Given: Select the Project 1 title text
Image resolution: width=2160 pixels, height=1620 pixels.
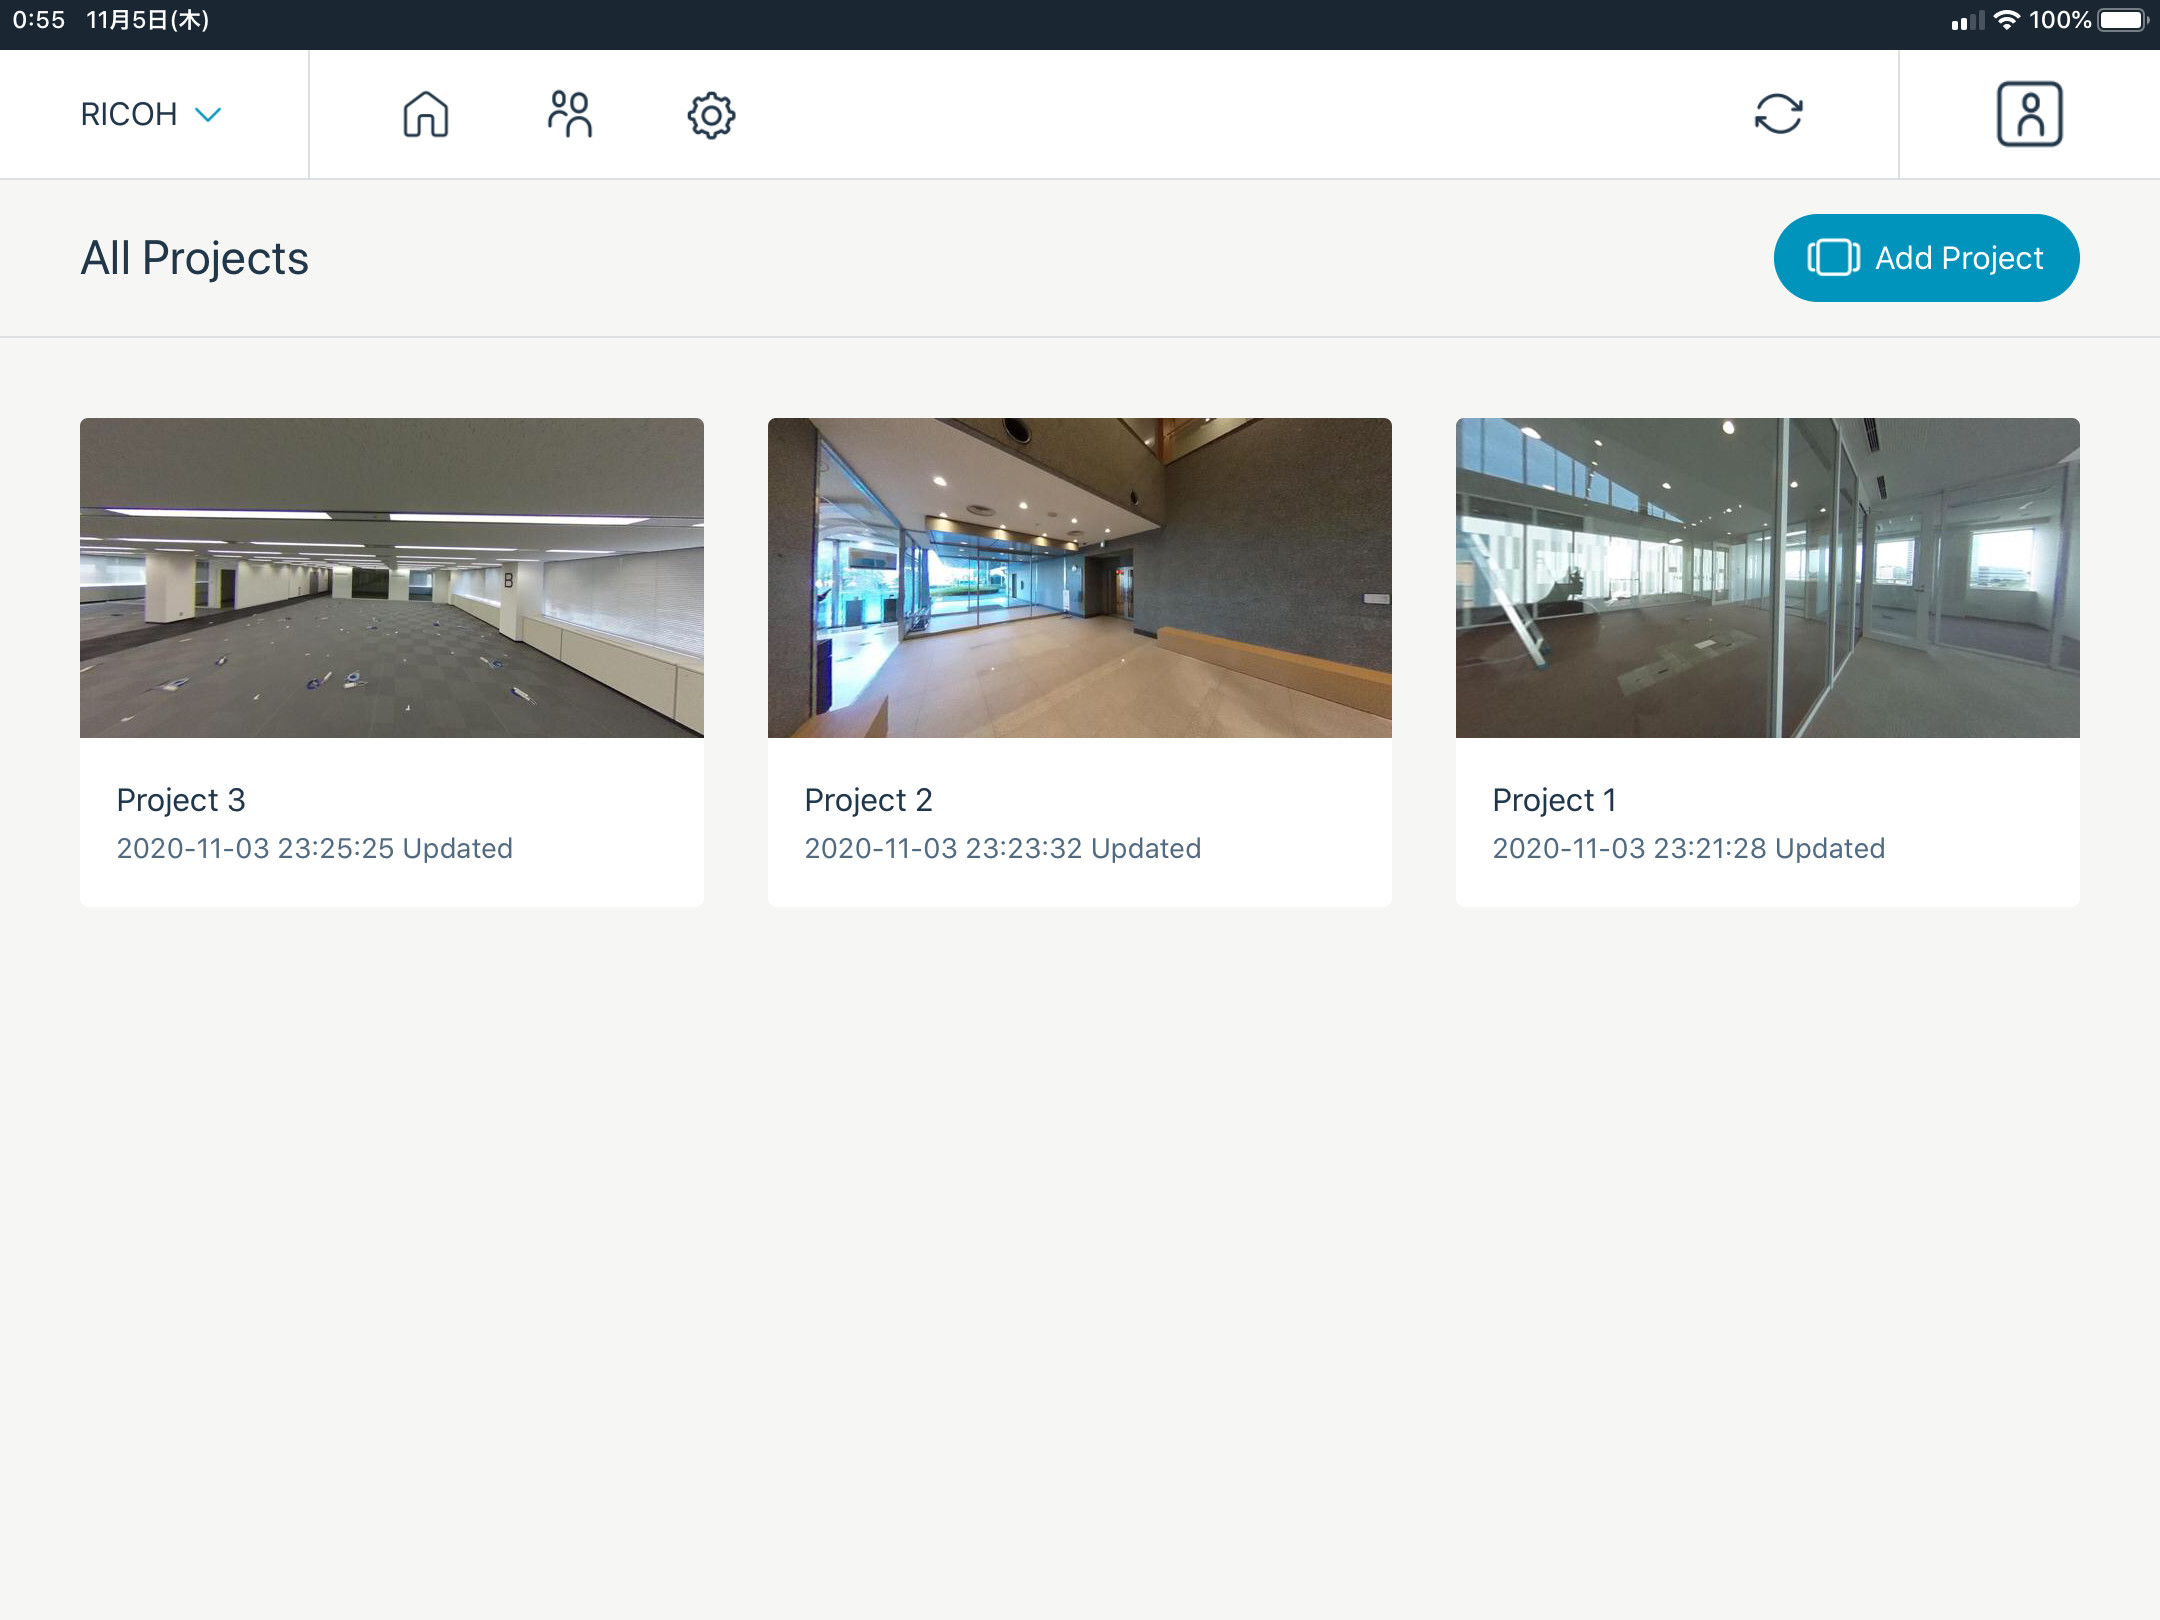Looking at the screenshot, I should tap(1554, 800).
